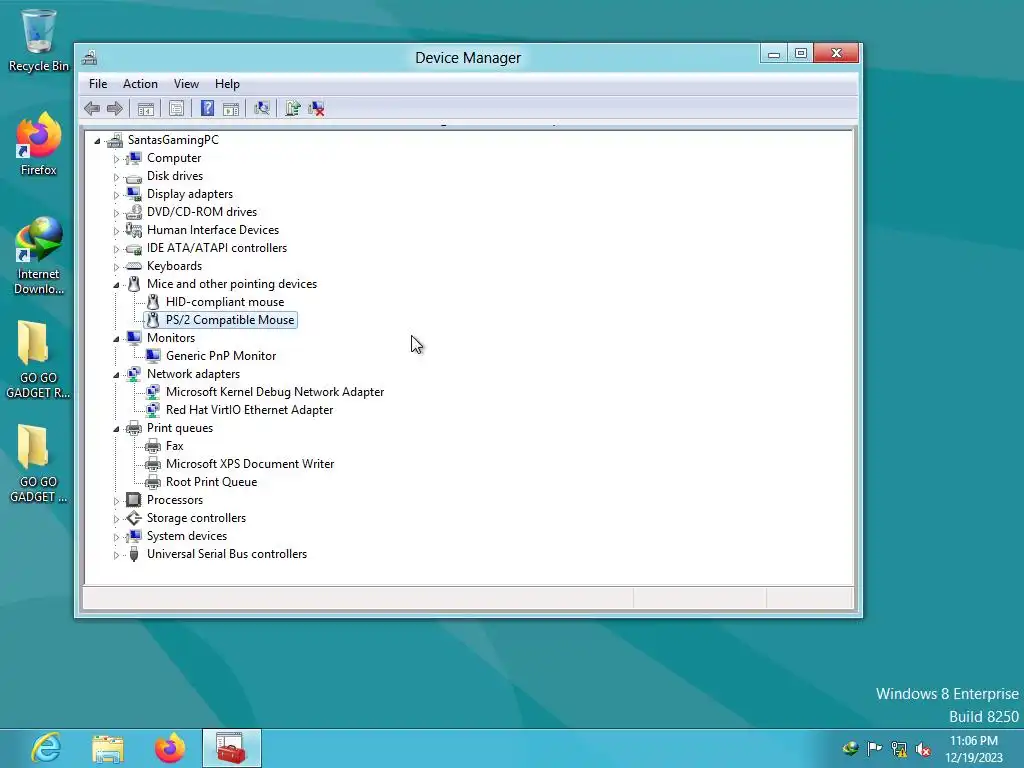This screenshot has height=768, width=1024.
Task: Click the Network adapters category icon
Action: (134, 374)
